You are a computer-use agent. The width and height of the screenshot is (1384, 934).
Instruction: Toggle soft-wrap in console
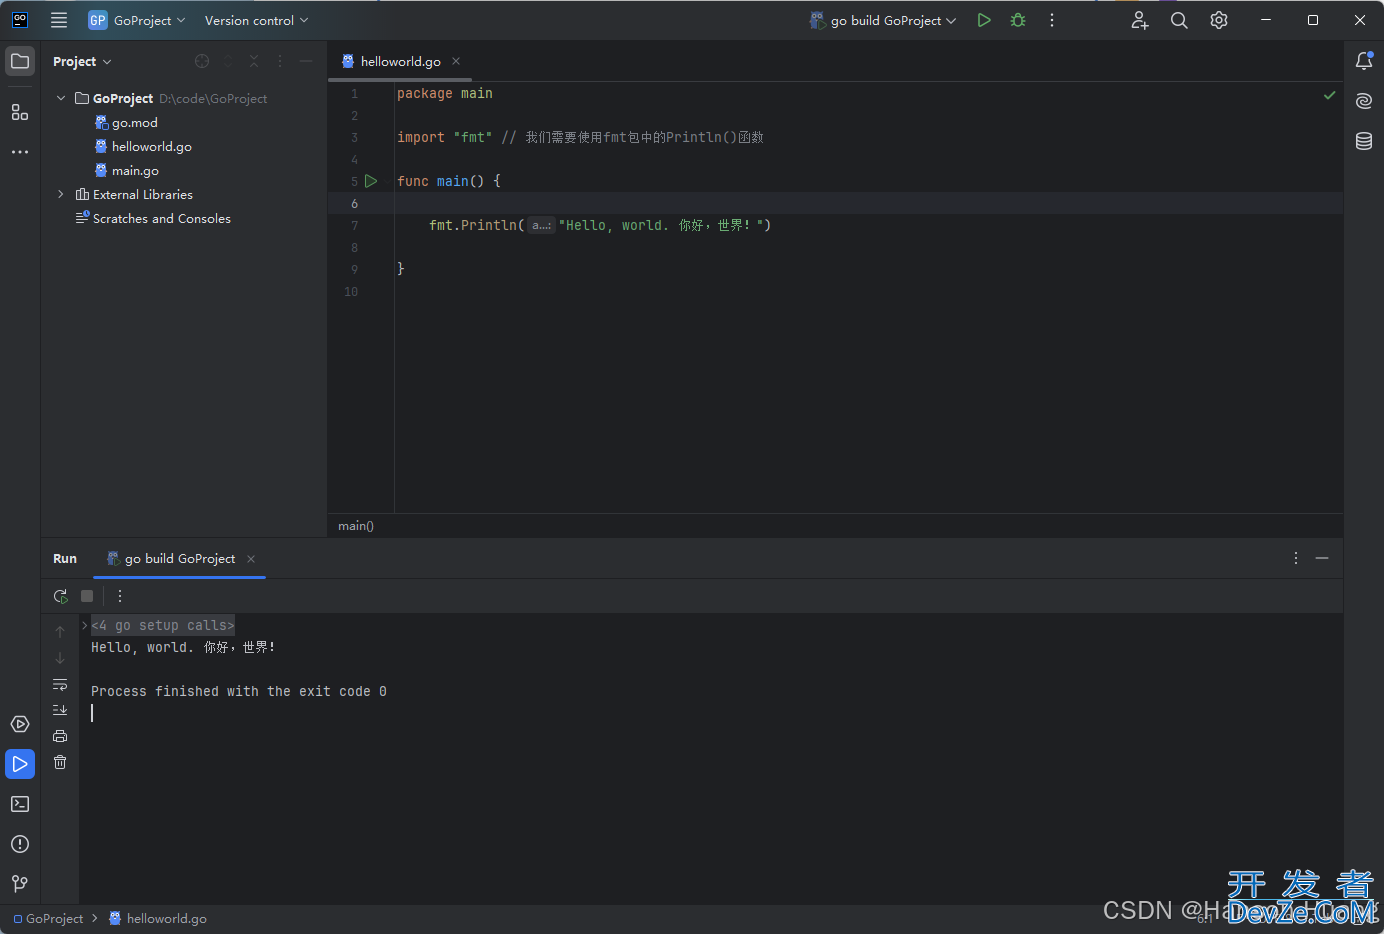[60, 684]
